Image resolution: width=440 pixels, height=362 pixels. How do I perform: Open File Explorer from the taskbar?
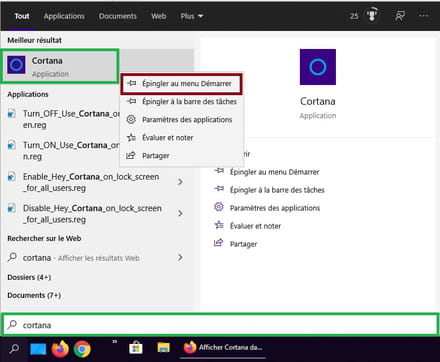coord(163,348)
